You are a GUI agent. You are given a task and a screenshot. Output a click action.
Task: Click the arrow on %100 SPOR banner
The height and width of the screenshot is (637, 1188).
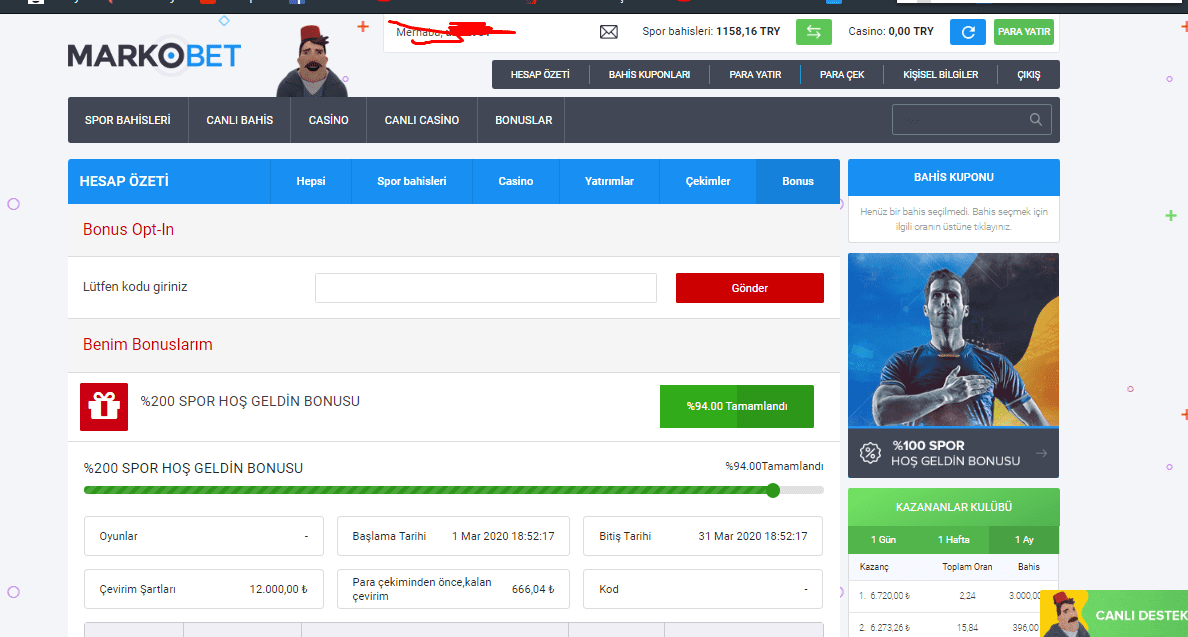1042,453
